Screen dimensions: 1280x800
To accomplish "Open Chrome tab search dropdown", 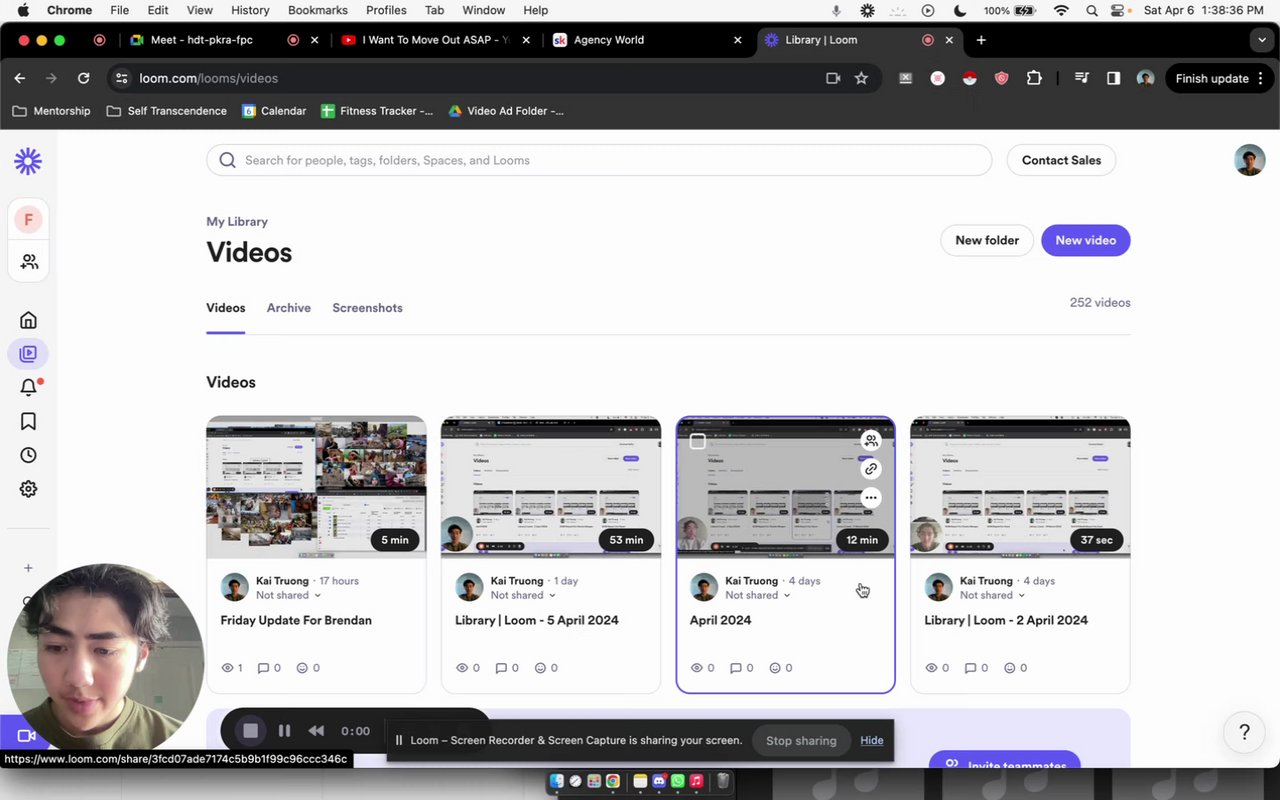I will point(1262,40).
